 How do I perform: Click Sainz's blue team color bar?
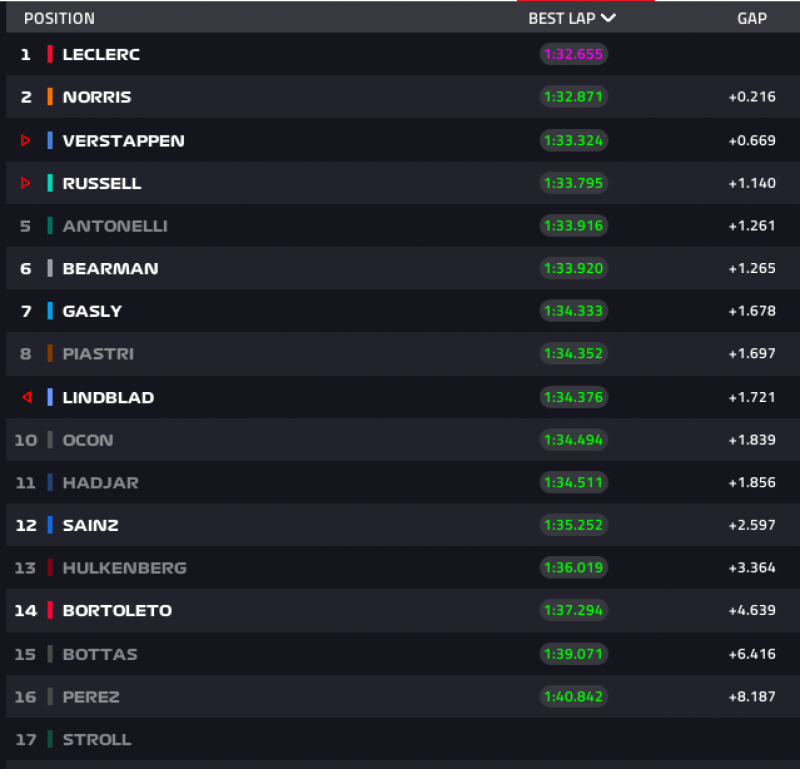50,525
